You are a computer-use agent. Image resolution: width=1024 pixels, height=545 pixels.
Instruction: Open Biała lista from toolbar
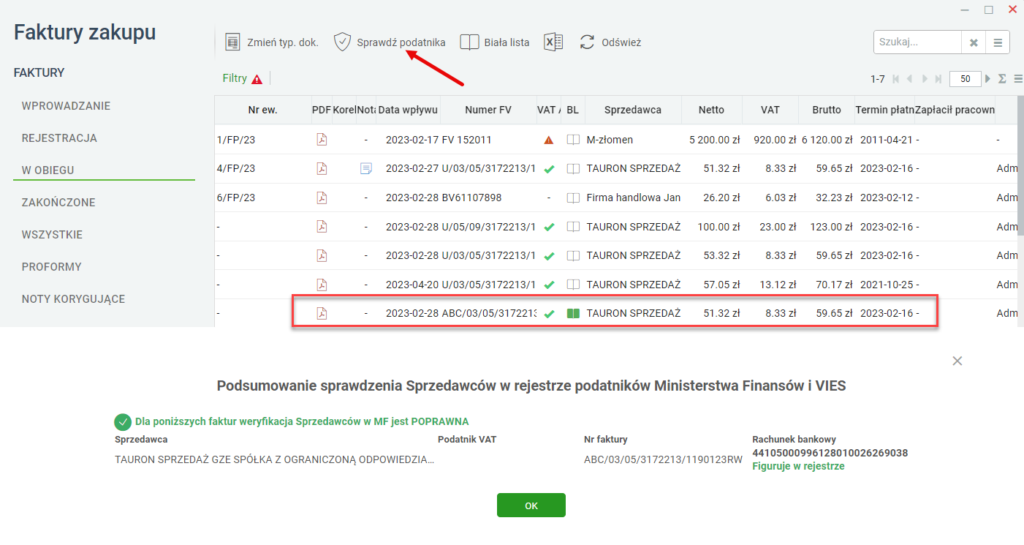tap(494, 42)
